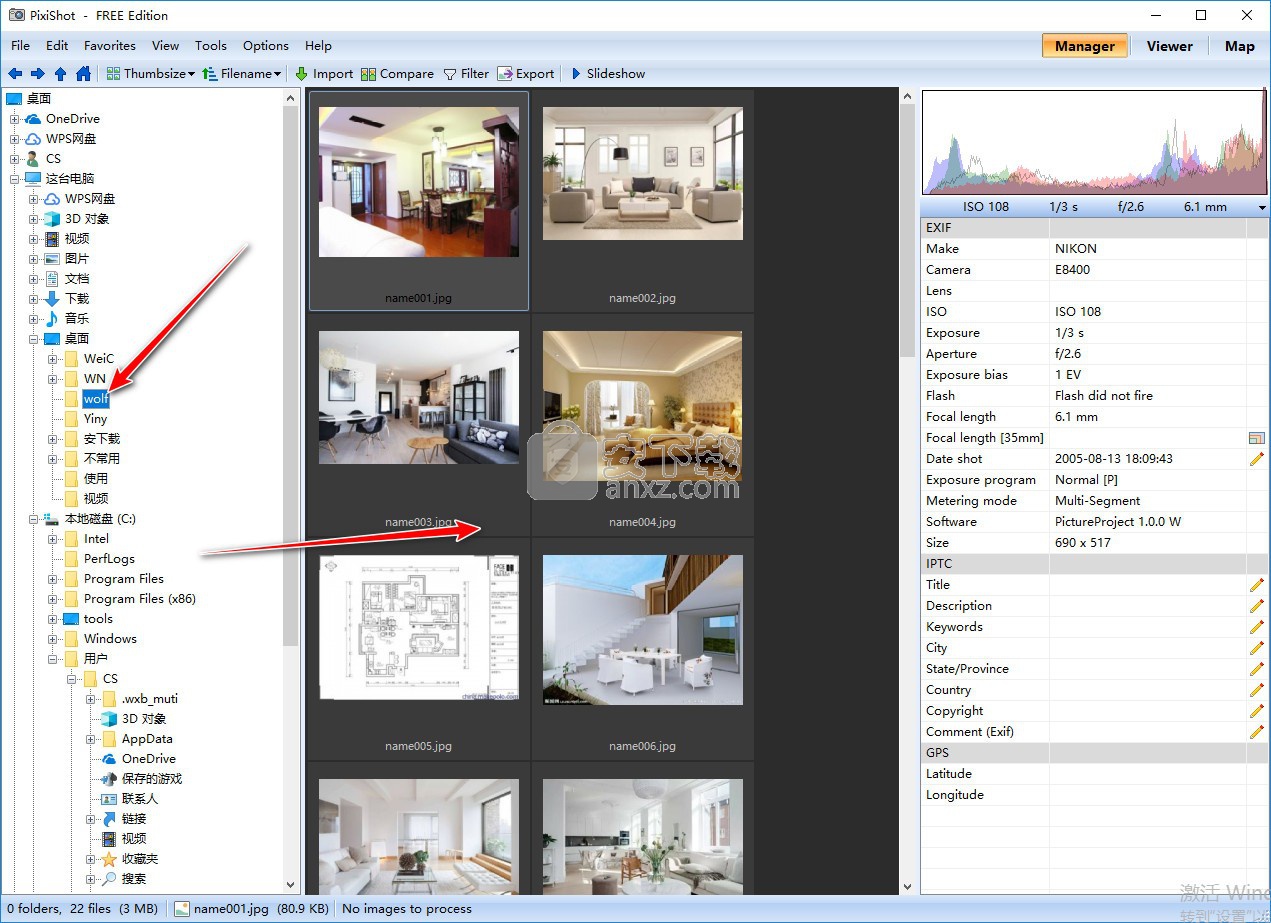Click the 音乐 music note icon
Screen dimensions: 1271x923
click(52, 319)
